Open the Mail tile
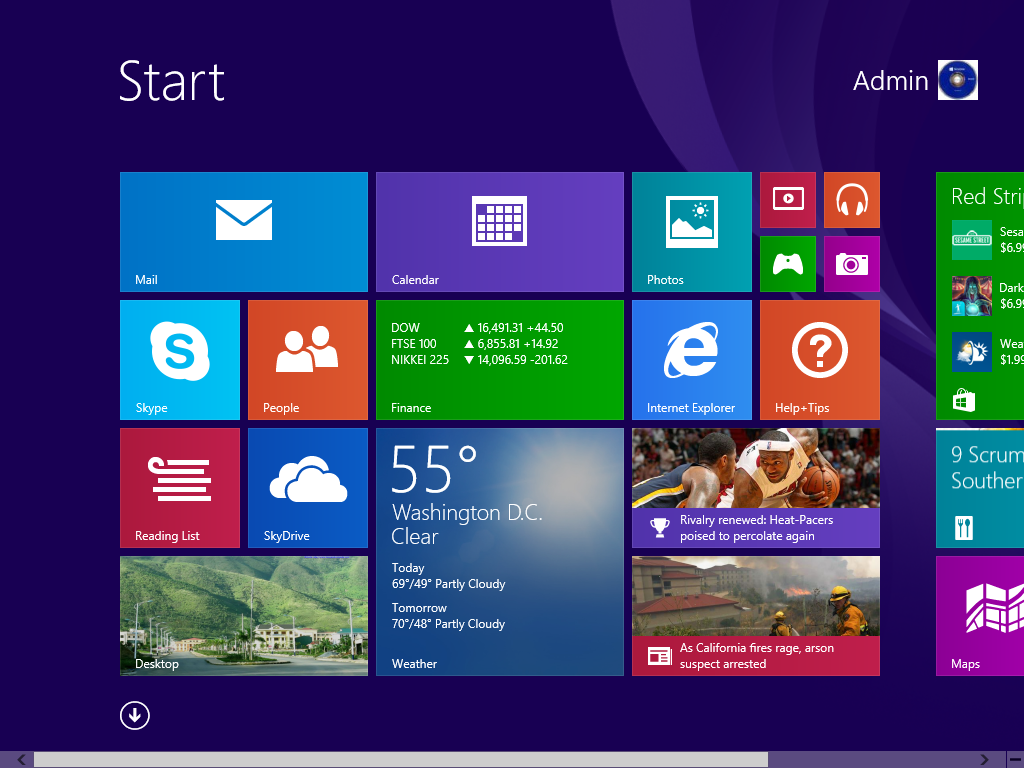The image size is (1024, 768). coord(244,232)
